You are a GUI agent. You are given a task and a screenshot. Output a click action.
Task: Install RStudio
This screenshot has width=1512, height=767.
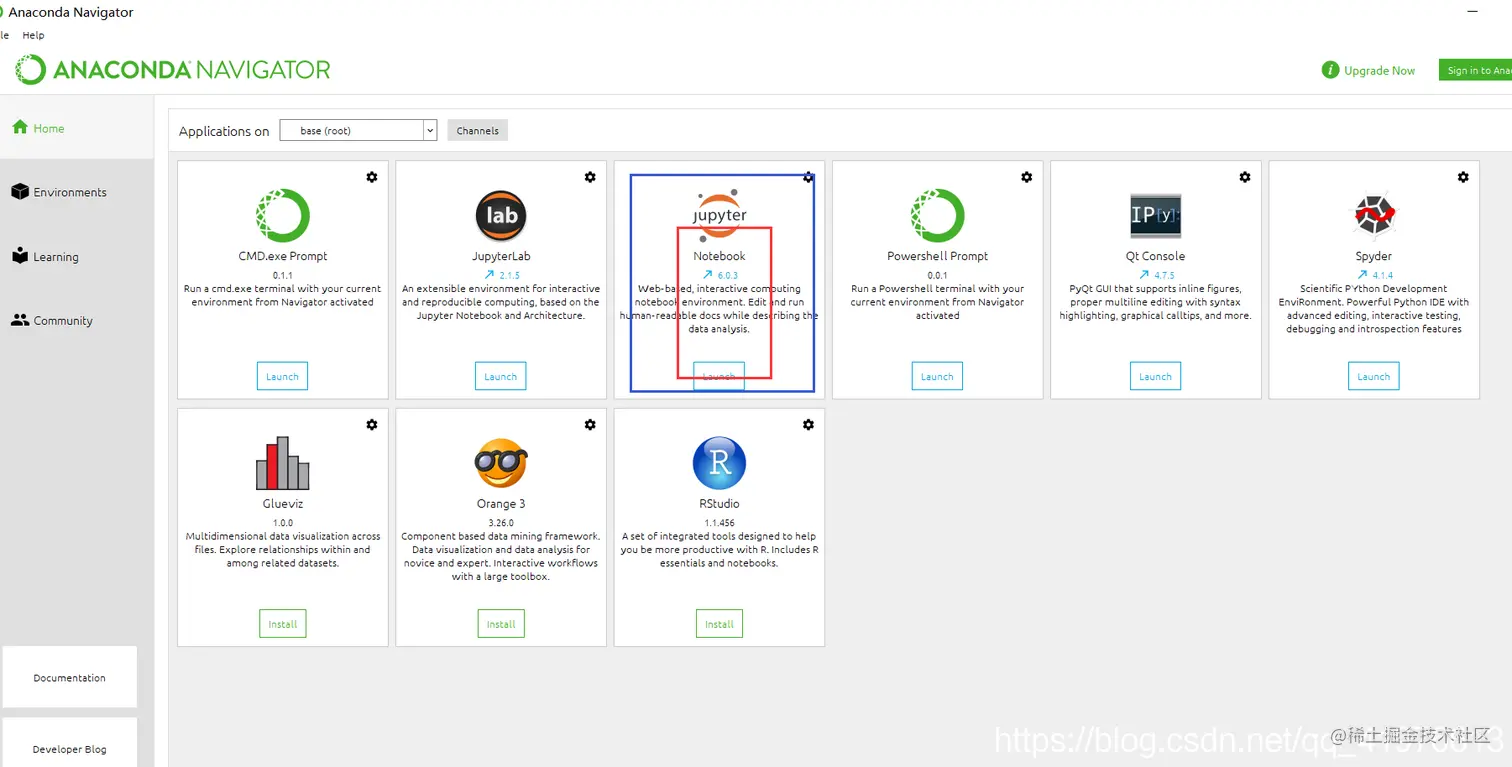[719, 624]
